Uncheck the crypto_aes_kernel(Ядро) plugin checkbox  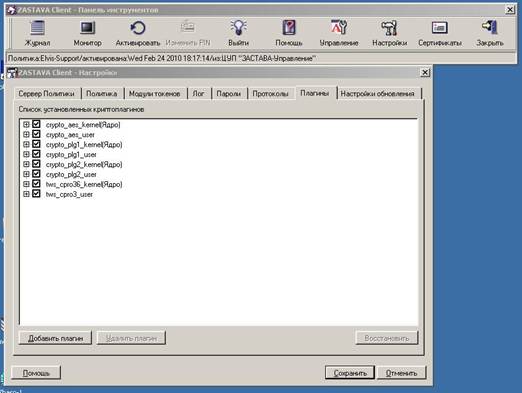coord(36,124)
